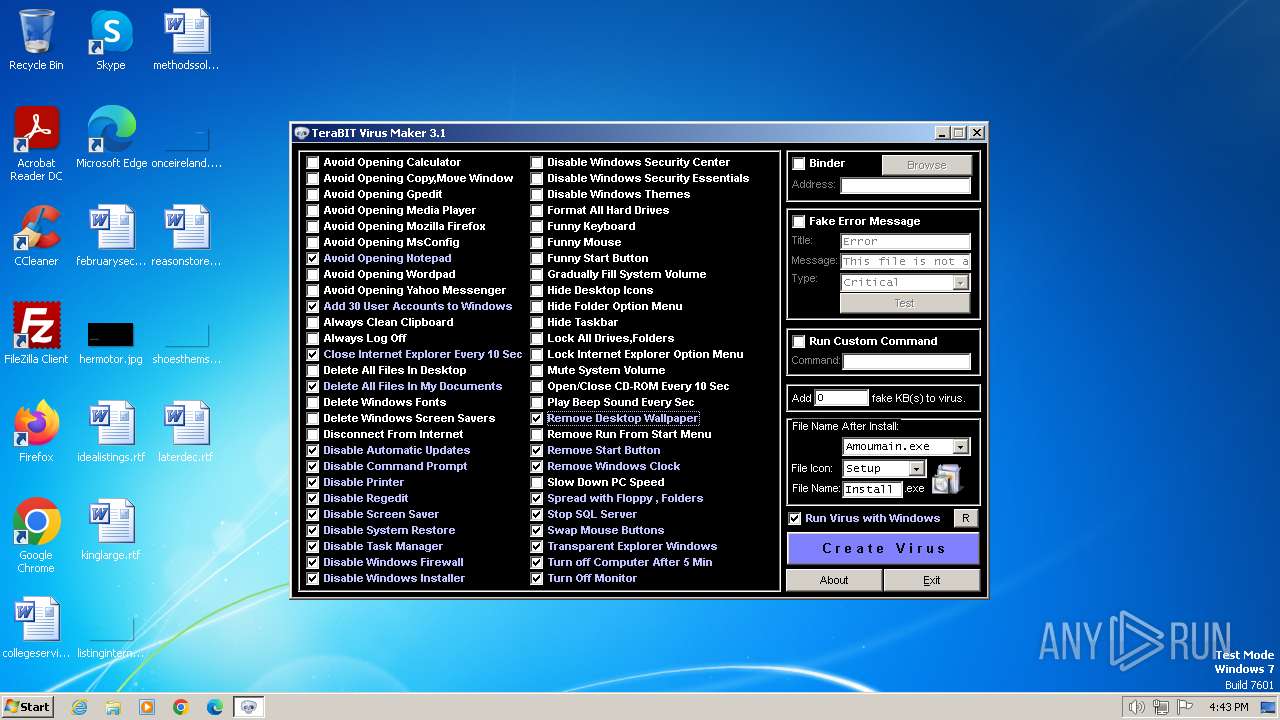Click the Exit button
Viewport: 1280px width, 720px height.
pos(932,580)
